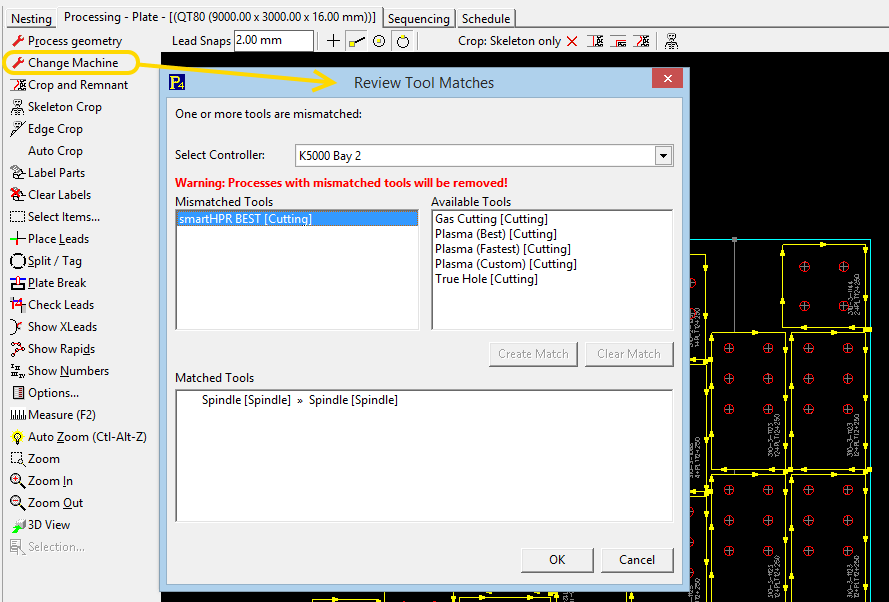This screenshot has height=602, width=889.
Task: Click the Process geometry wrench icon
Action: (18, 41)
